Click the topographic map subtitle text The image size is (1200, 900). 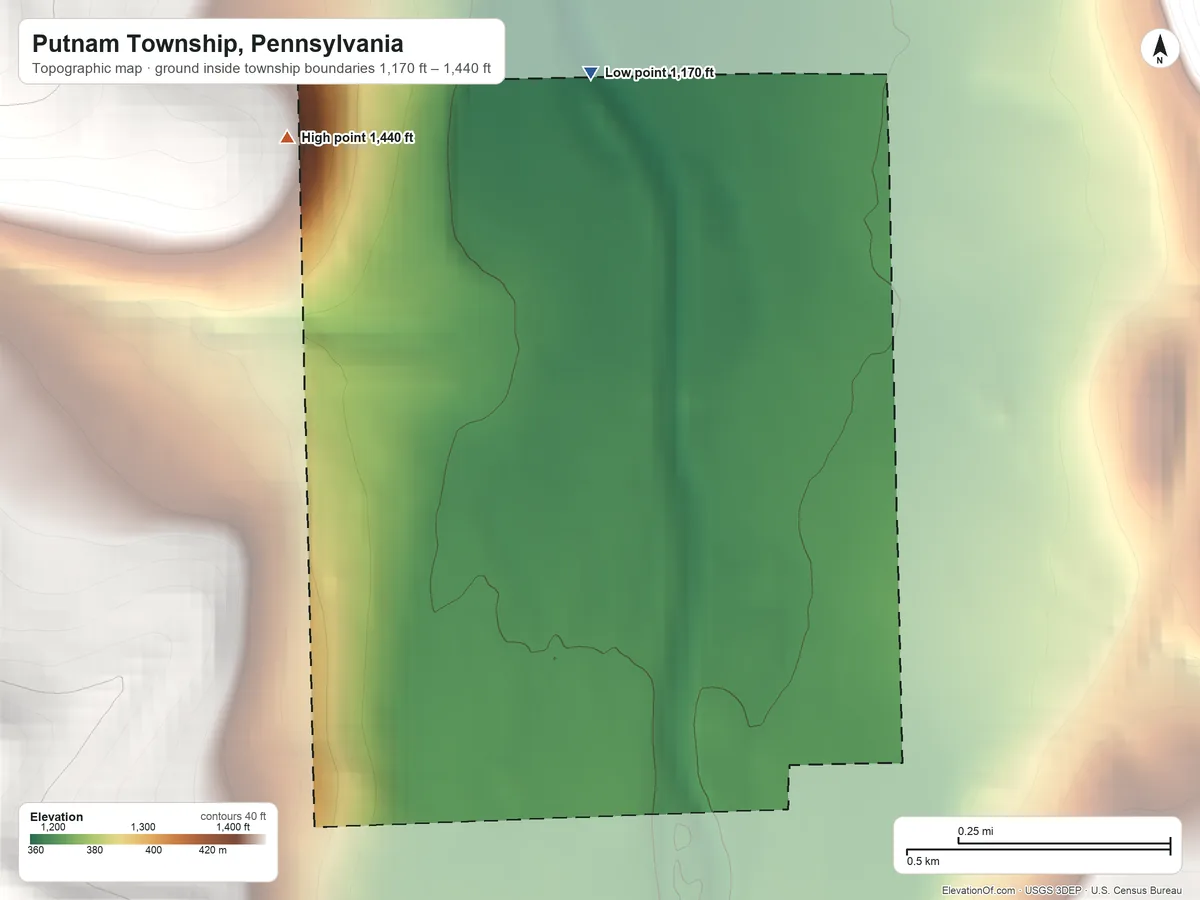tap(261, 70)
